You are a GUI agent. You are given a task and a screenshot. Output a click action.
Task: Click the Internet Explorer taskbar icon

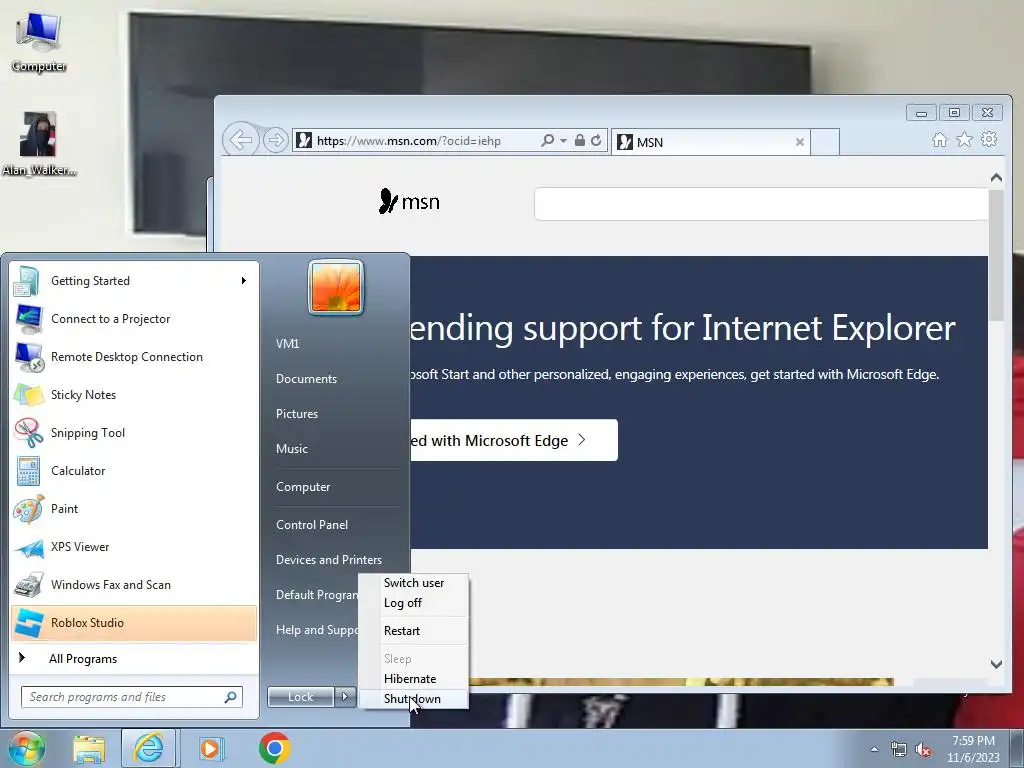pos(149,748)
